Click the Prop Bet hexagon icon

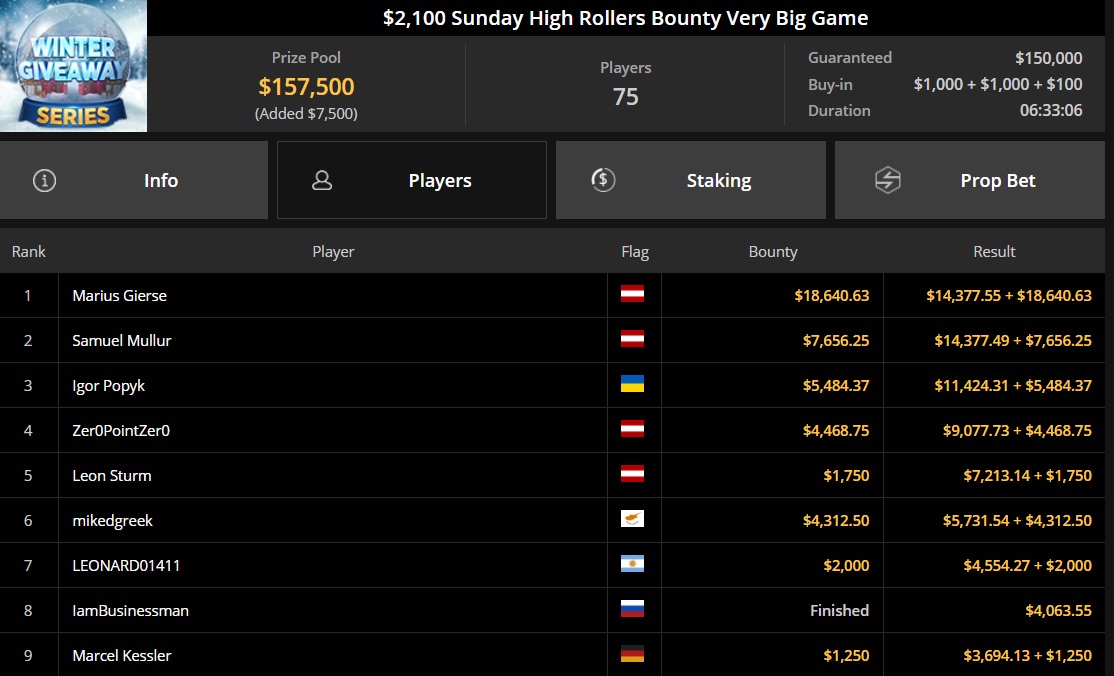[887, 181]
